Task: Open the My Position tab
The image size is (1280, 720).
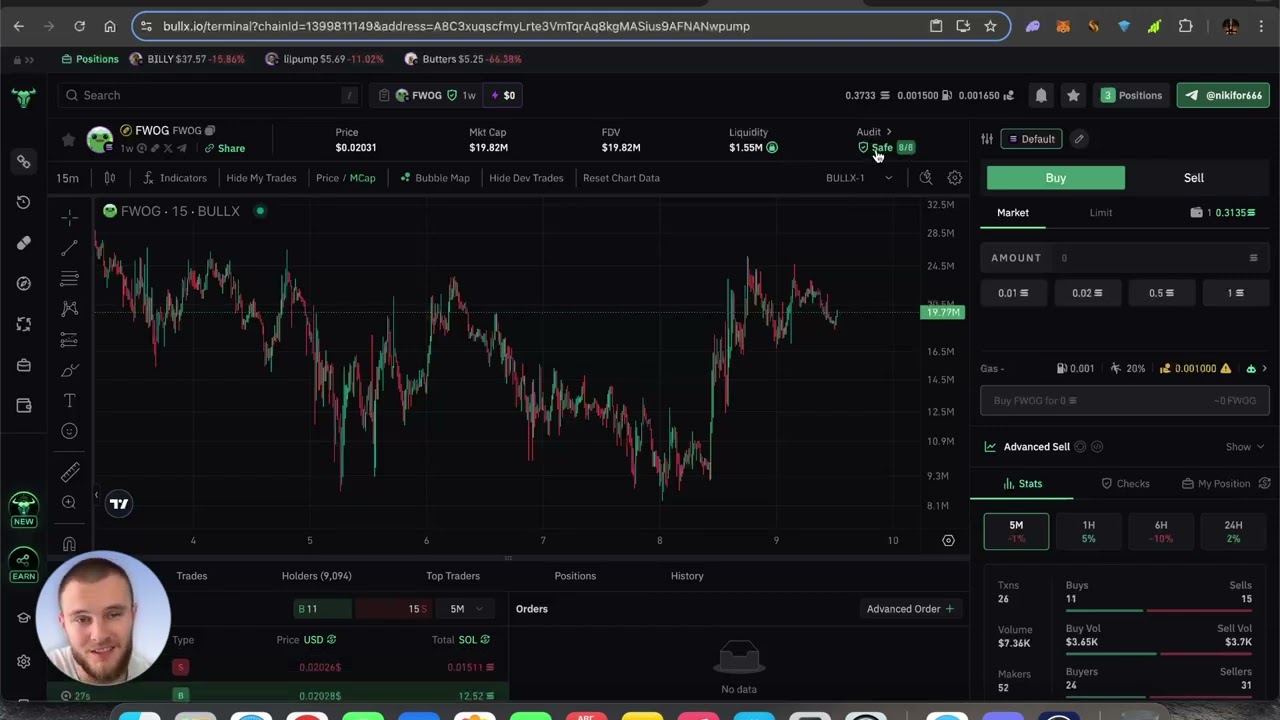Action: (1216, 484)
